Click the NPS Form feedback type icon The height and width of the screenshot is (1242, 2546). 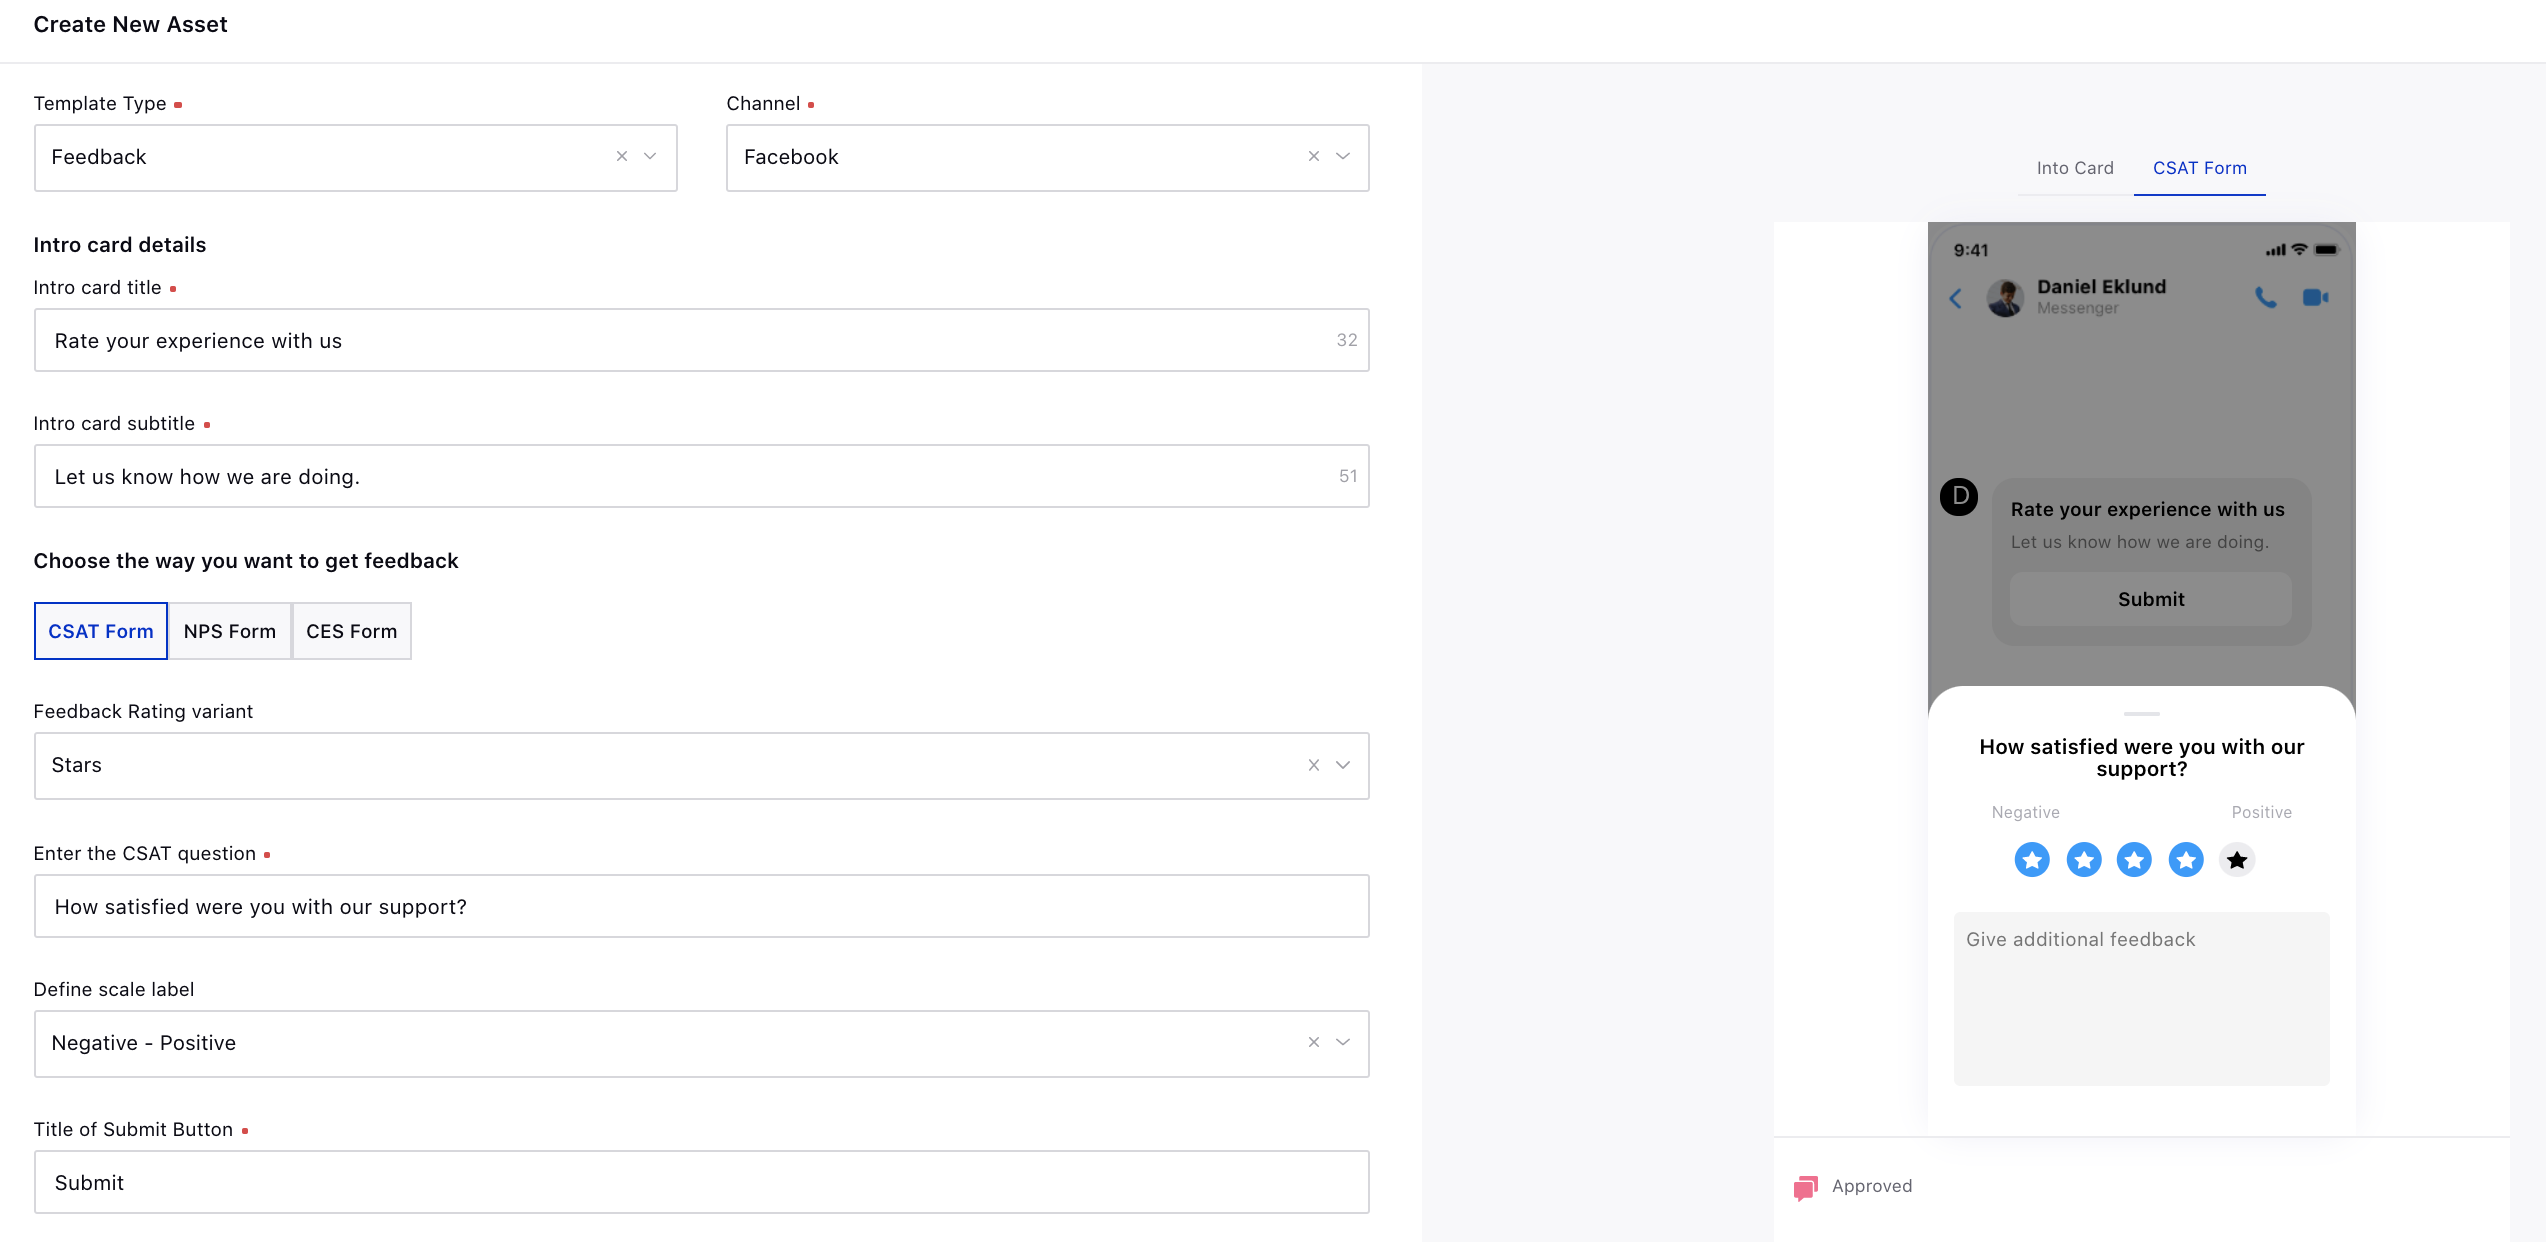pos(229,630)
